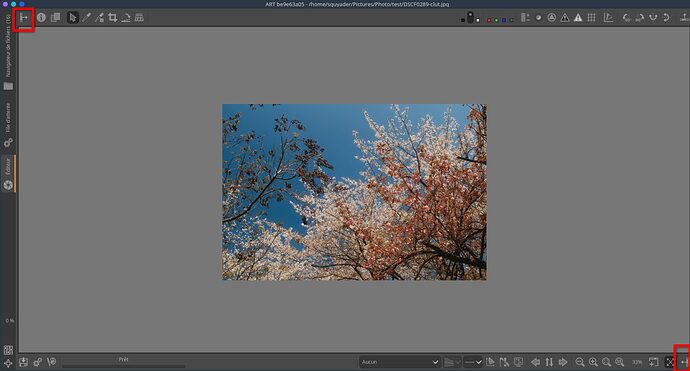This screenshot has width=690, height=371.
Task: Open the 'Aucun' dropdown in bottom bar
Action: tap(399, 362)
